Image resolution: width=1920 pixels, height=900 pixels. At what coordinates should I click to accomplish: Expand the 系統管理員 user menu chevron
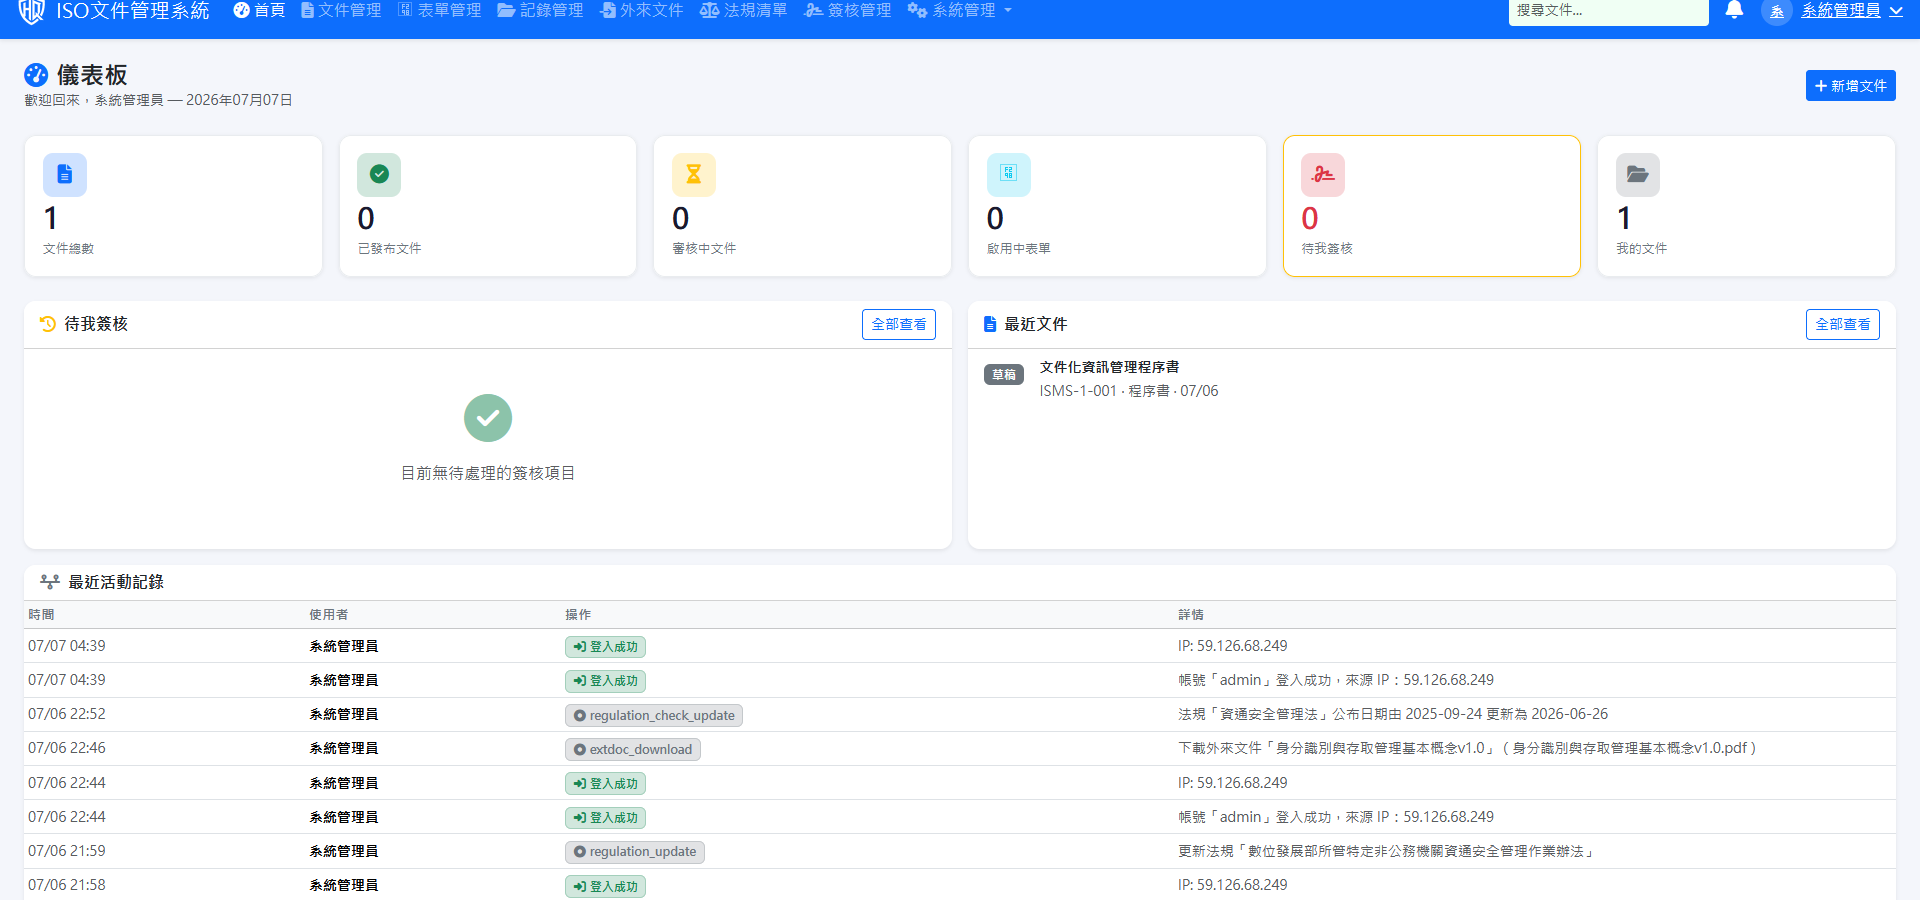tap(1896, 11)
